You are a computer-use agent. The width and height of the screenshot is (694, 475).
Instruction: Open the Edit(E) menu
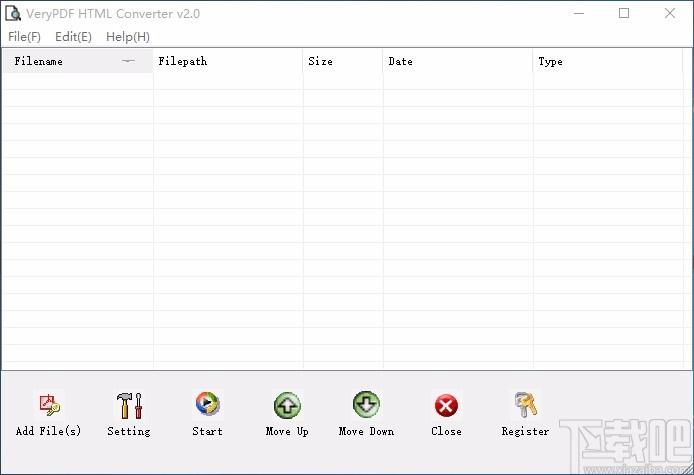tap(73, 37)
